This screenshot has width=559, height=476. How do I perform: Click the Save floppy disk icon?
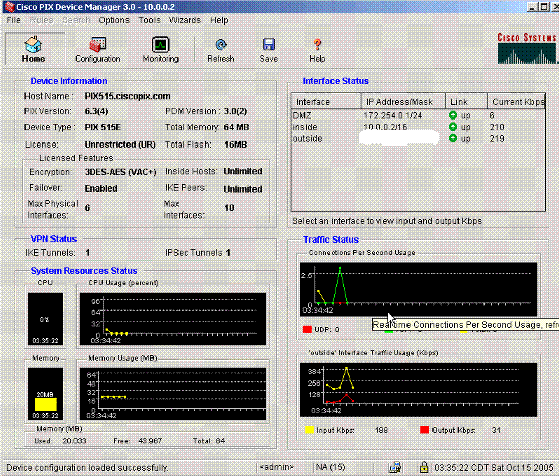click(268, 45)
